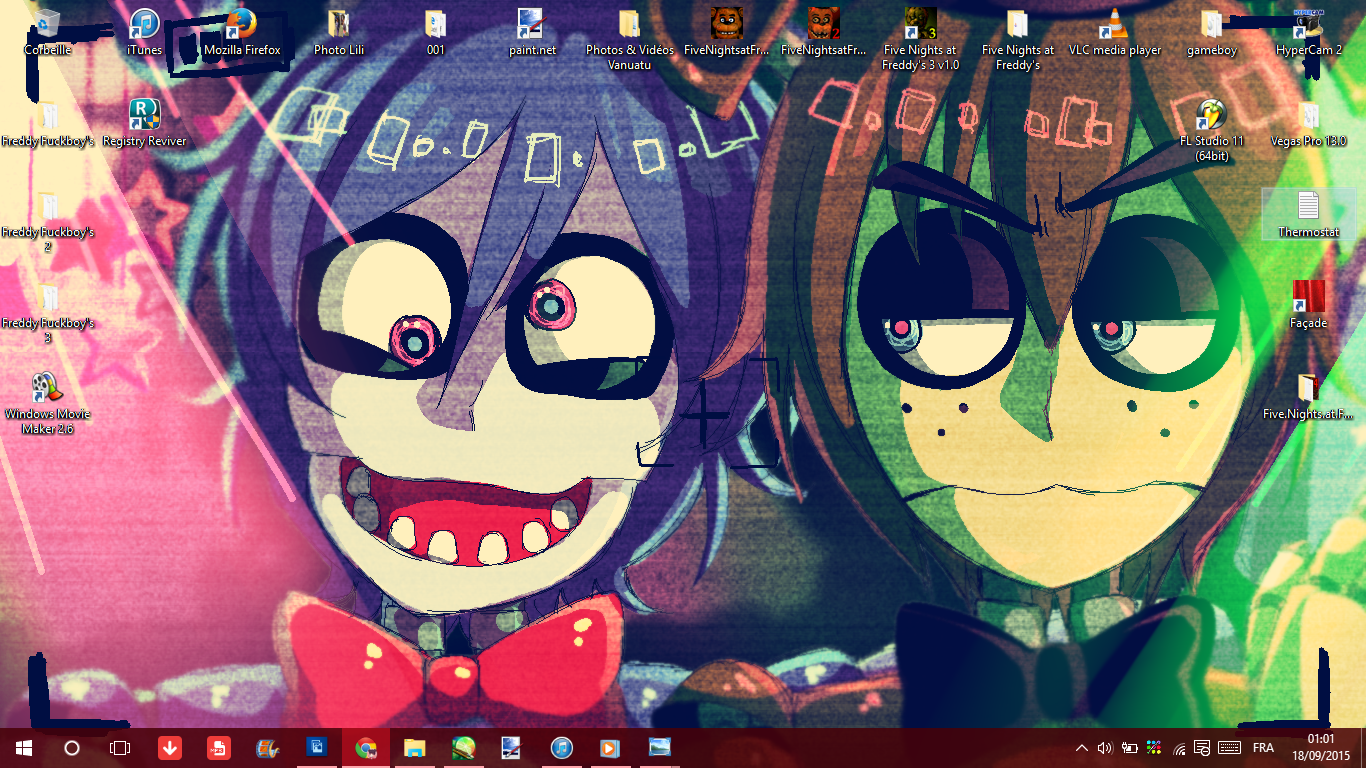The height and width of the screenshot is (768, 1366).
Task: Select the 001 folder on the desktop
Action: coord(436,32)
